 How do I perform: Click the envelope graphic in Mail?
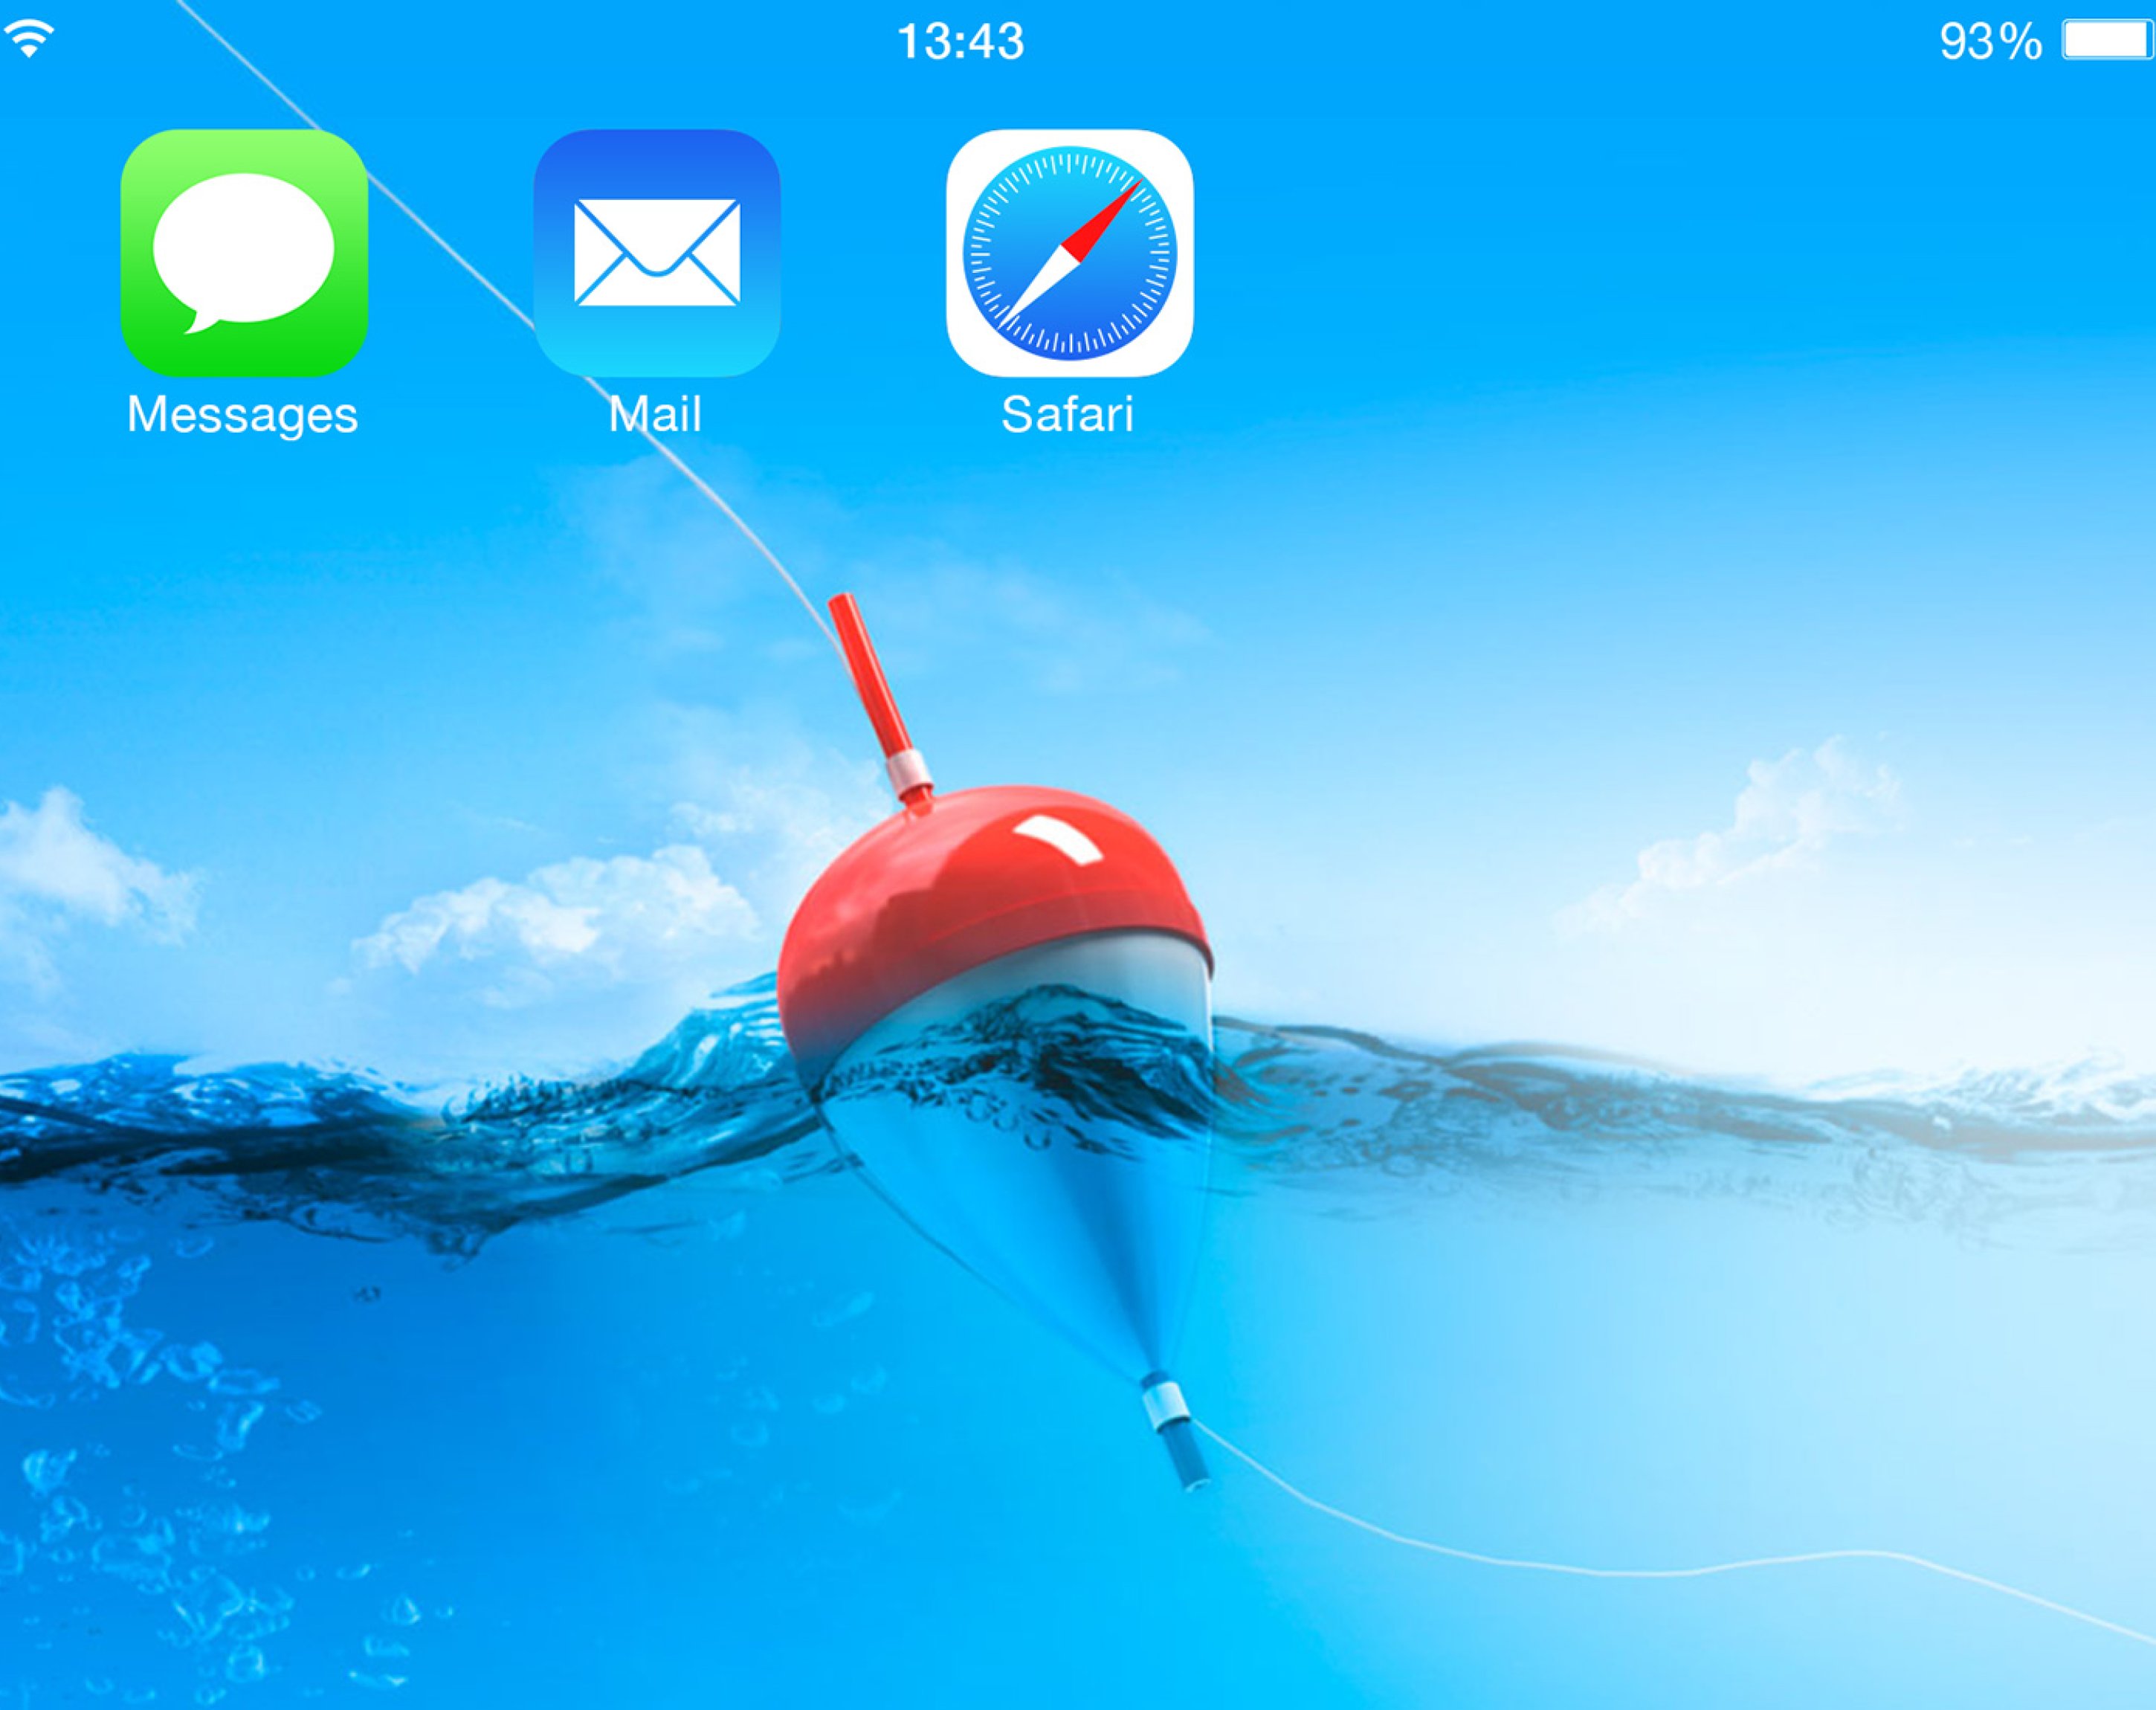[656, 252]
